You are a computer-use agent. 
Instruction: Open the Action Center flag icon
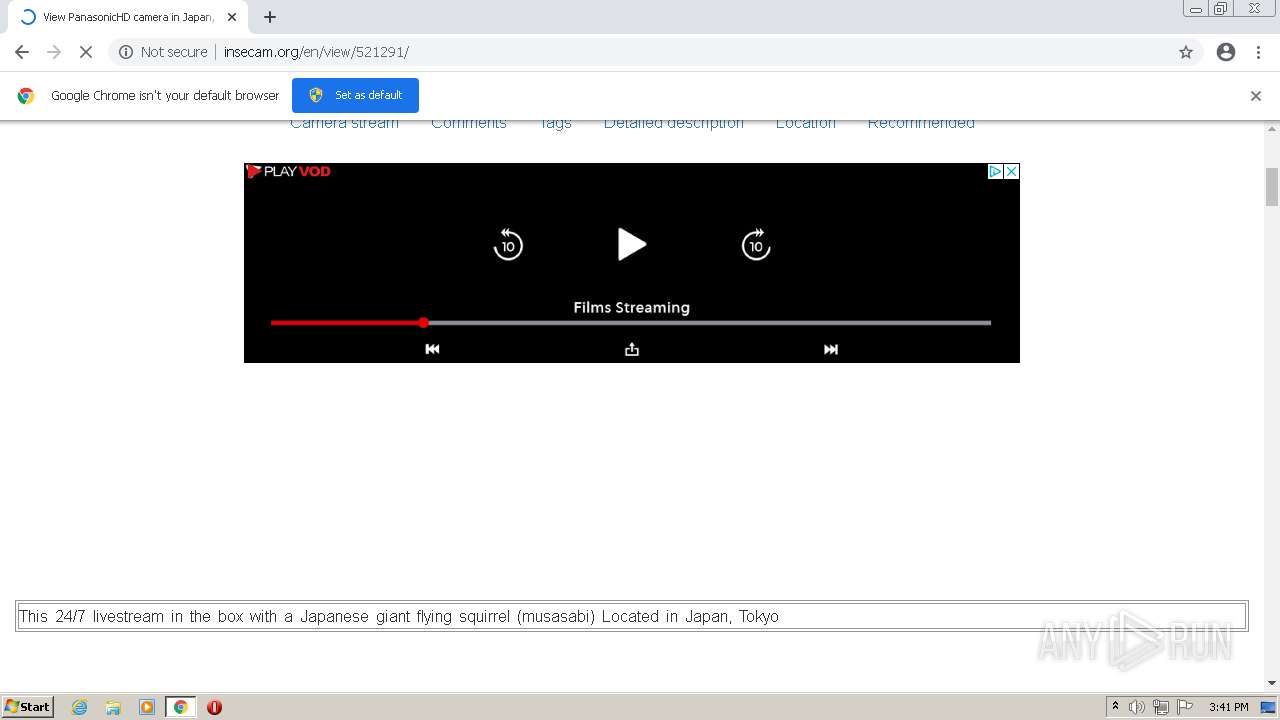pos(1185,707)
